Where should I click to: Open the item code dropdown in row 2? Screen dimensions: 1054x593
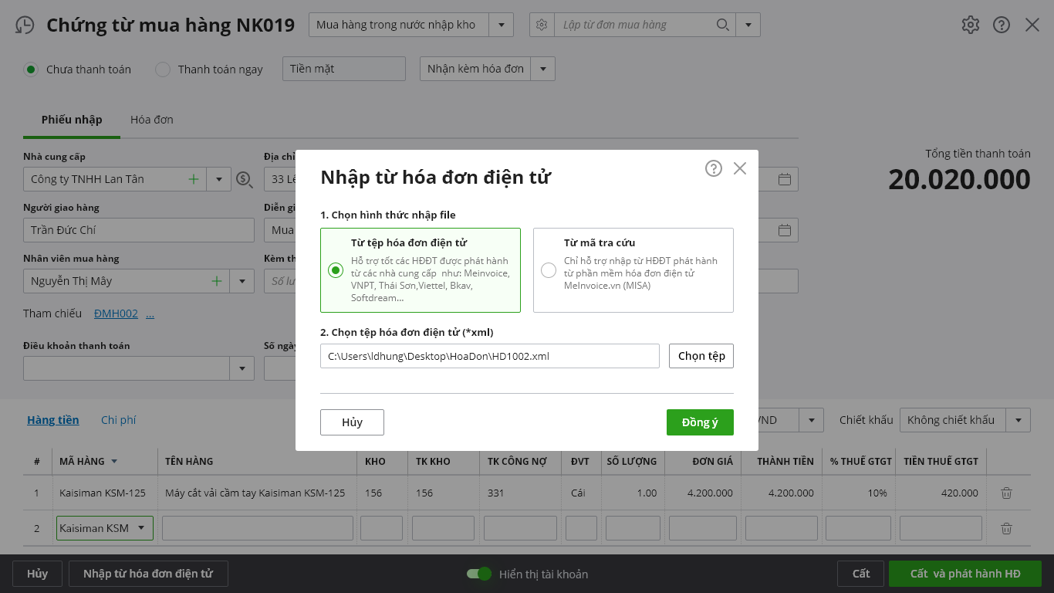click(x=141, y=528)
